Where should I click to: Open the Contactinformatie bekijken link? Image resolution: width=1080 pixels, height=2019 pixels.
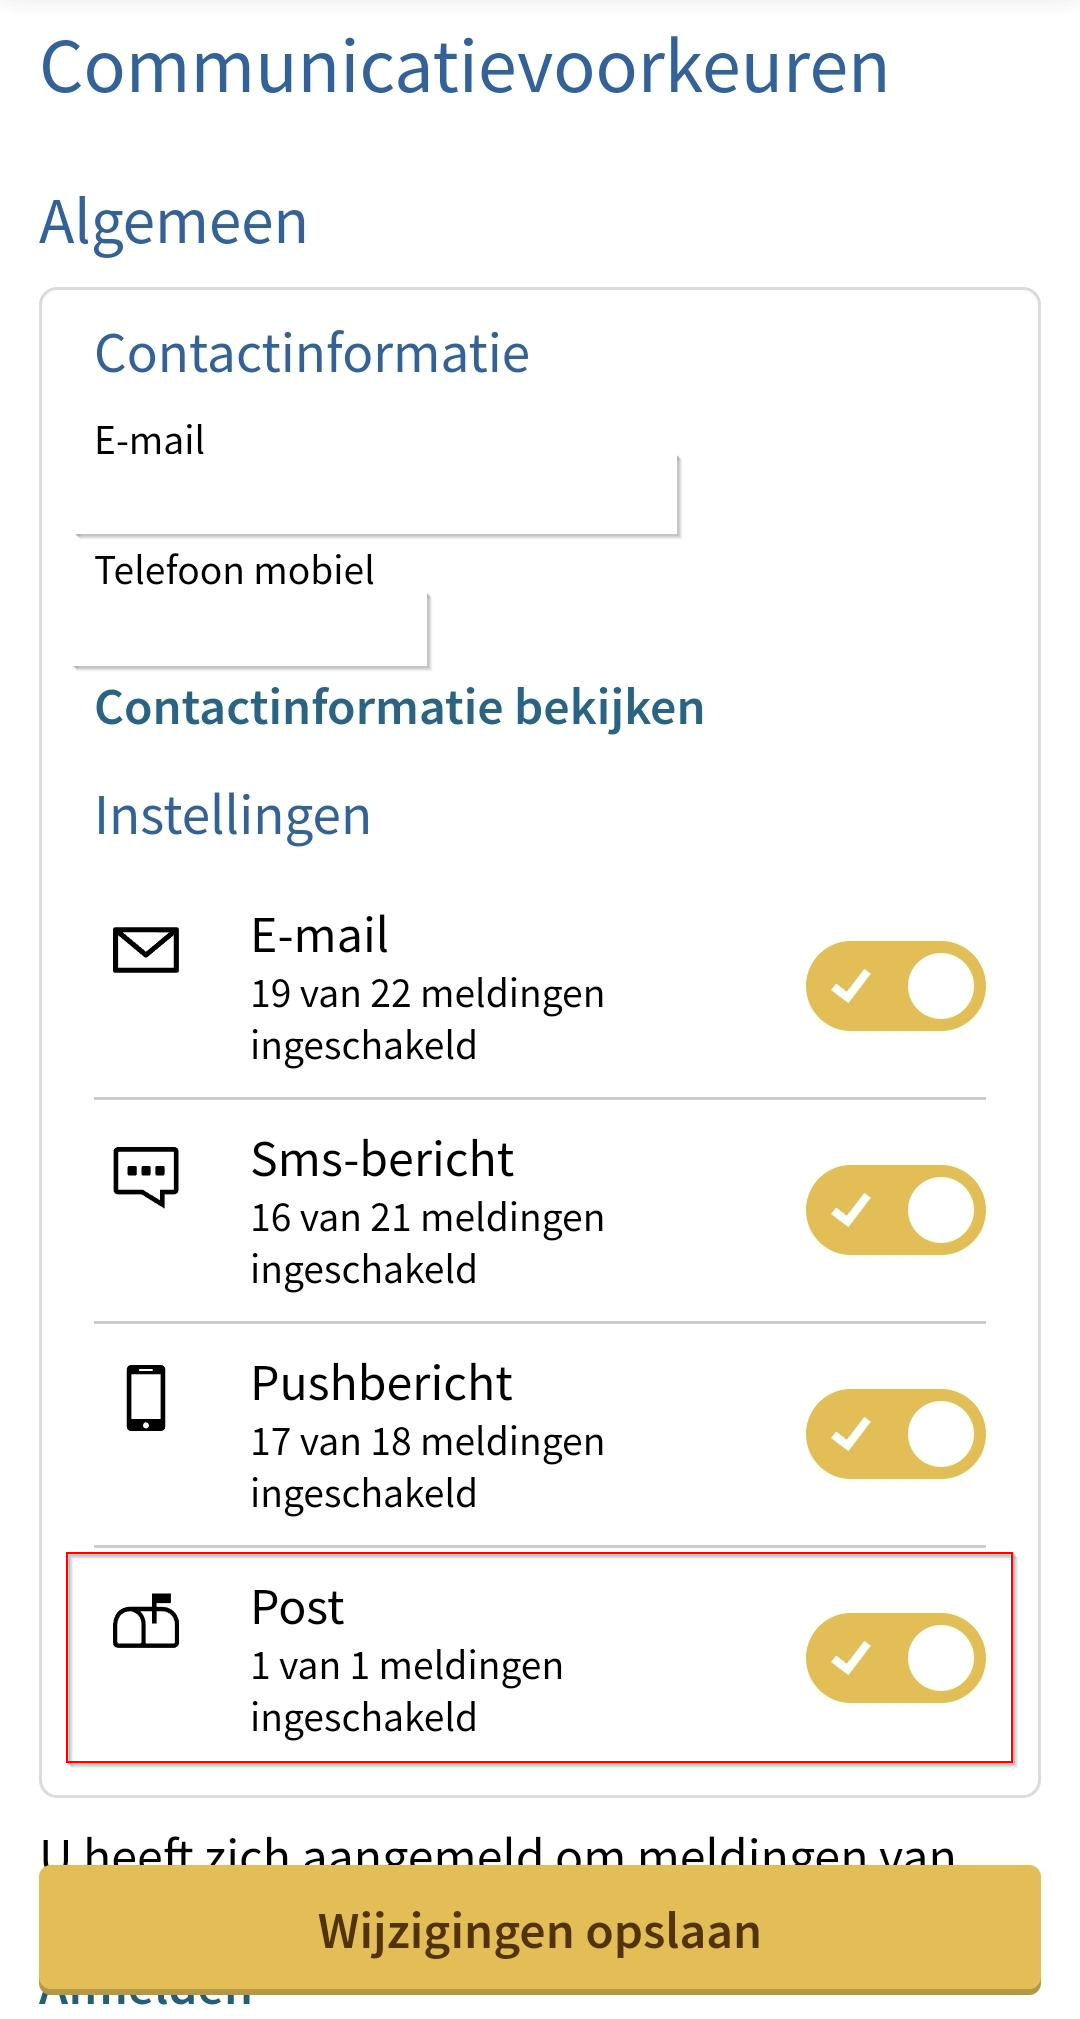(x=399, y=708)
